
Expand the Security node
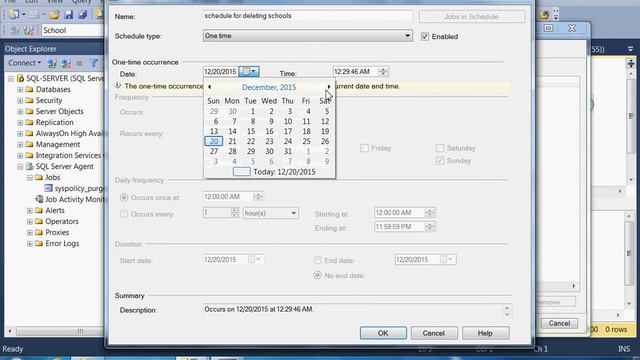click(20, 100)
